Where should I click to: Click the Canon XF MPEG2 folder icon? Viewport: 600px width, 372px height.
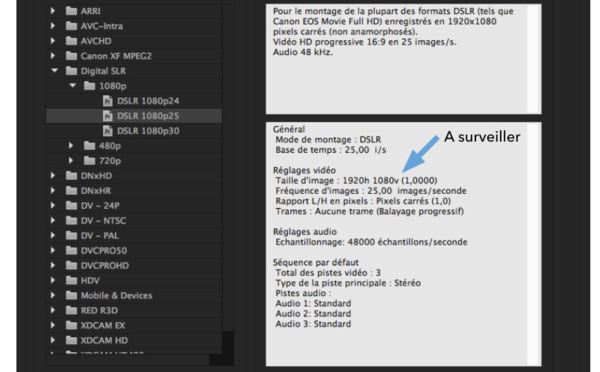[71, 56]
